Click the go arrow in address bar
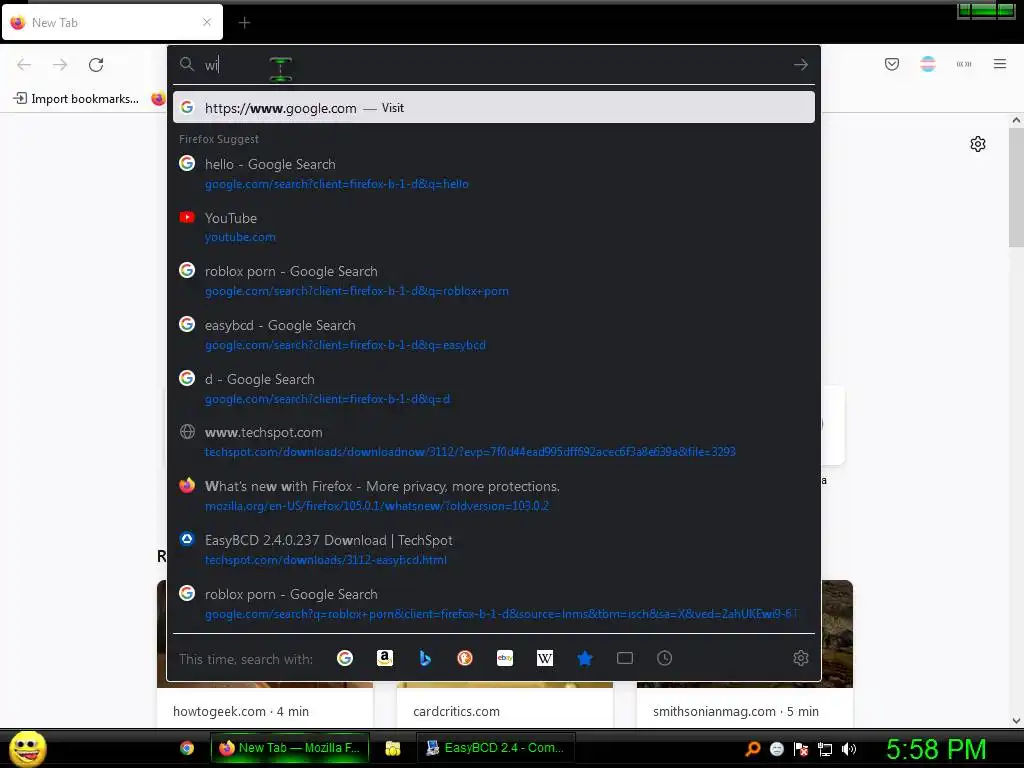Viewport: 1024px width, 768px height. click(801, 65)
